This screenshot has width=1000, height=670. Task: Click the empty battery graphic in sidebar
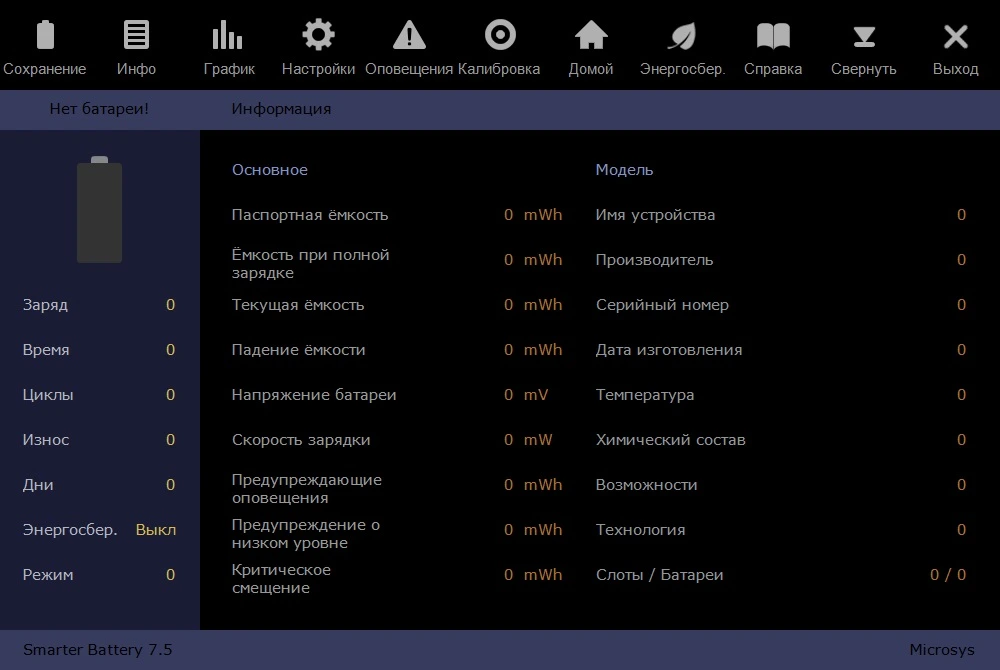click(x=99, y=209)
